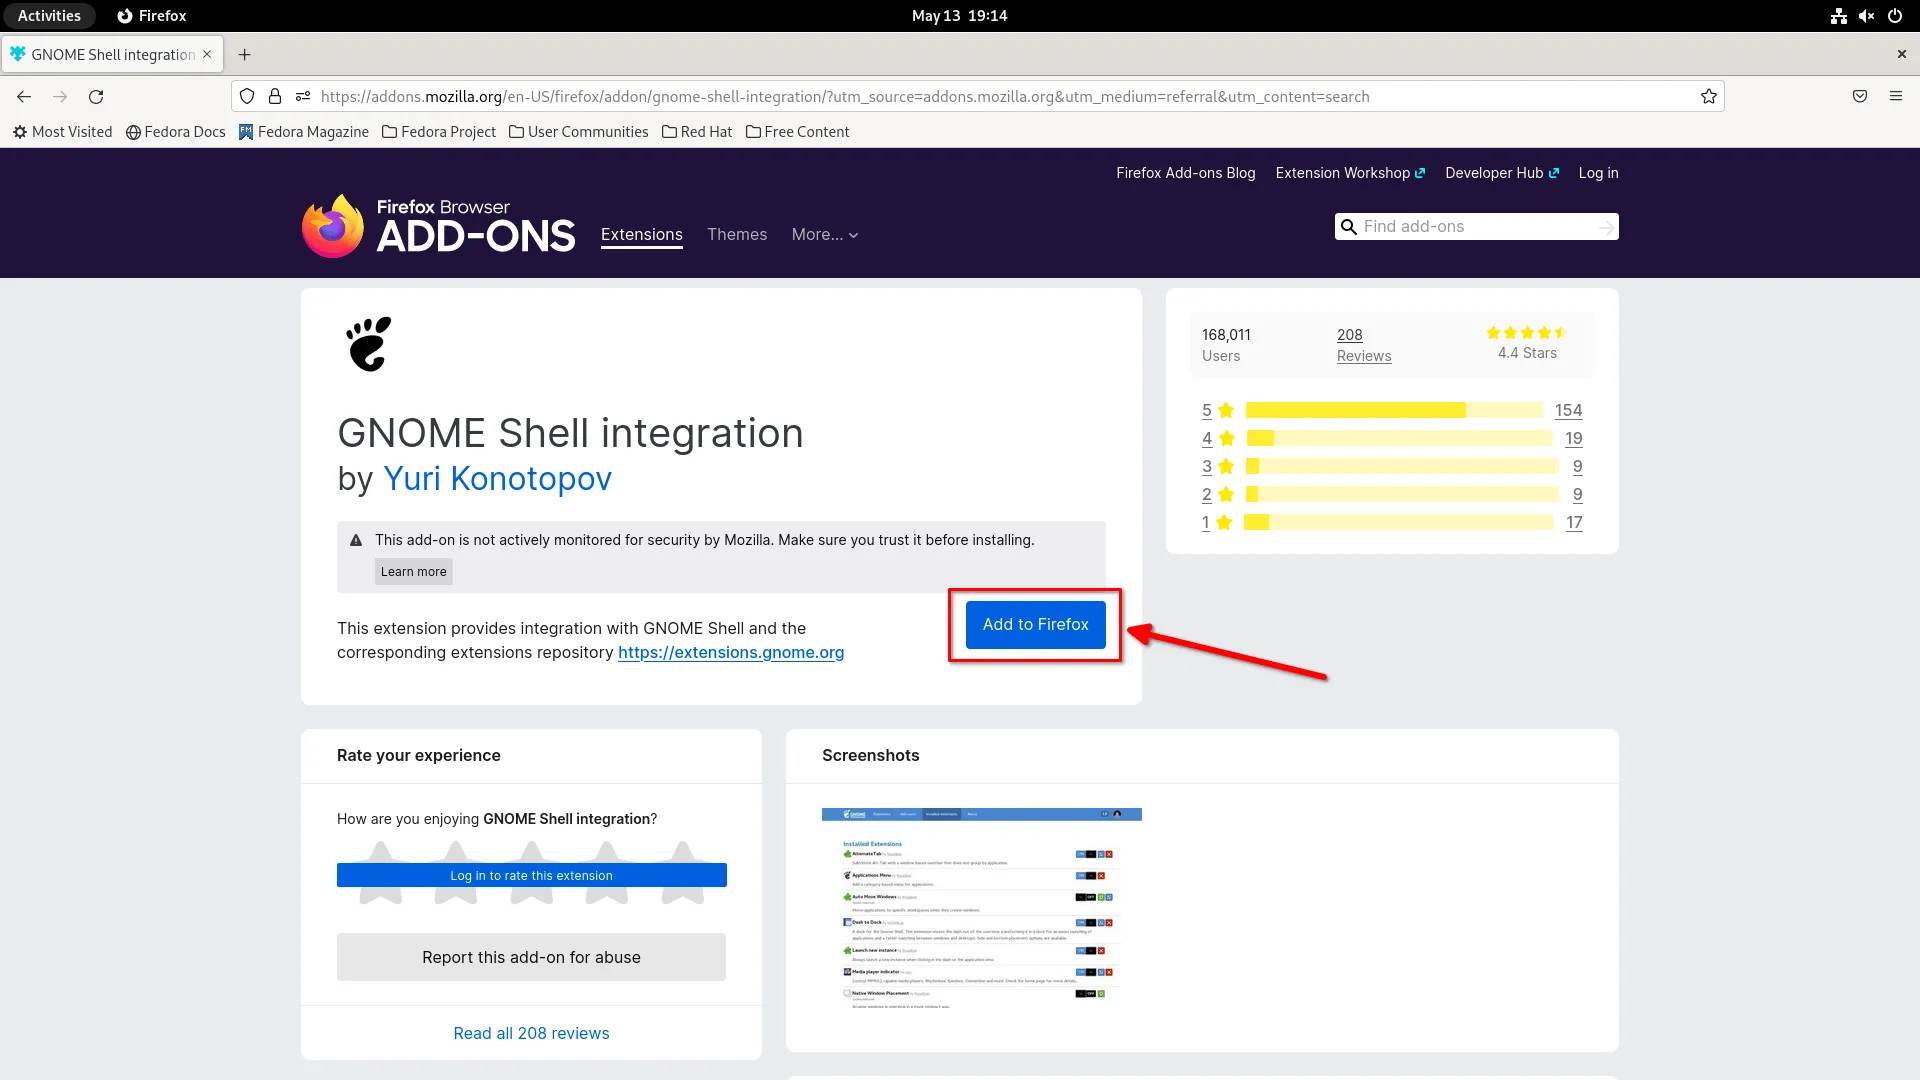
Task: Switch to the Themes section
Action: 737,234
